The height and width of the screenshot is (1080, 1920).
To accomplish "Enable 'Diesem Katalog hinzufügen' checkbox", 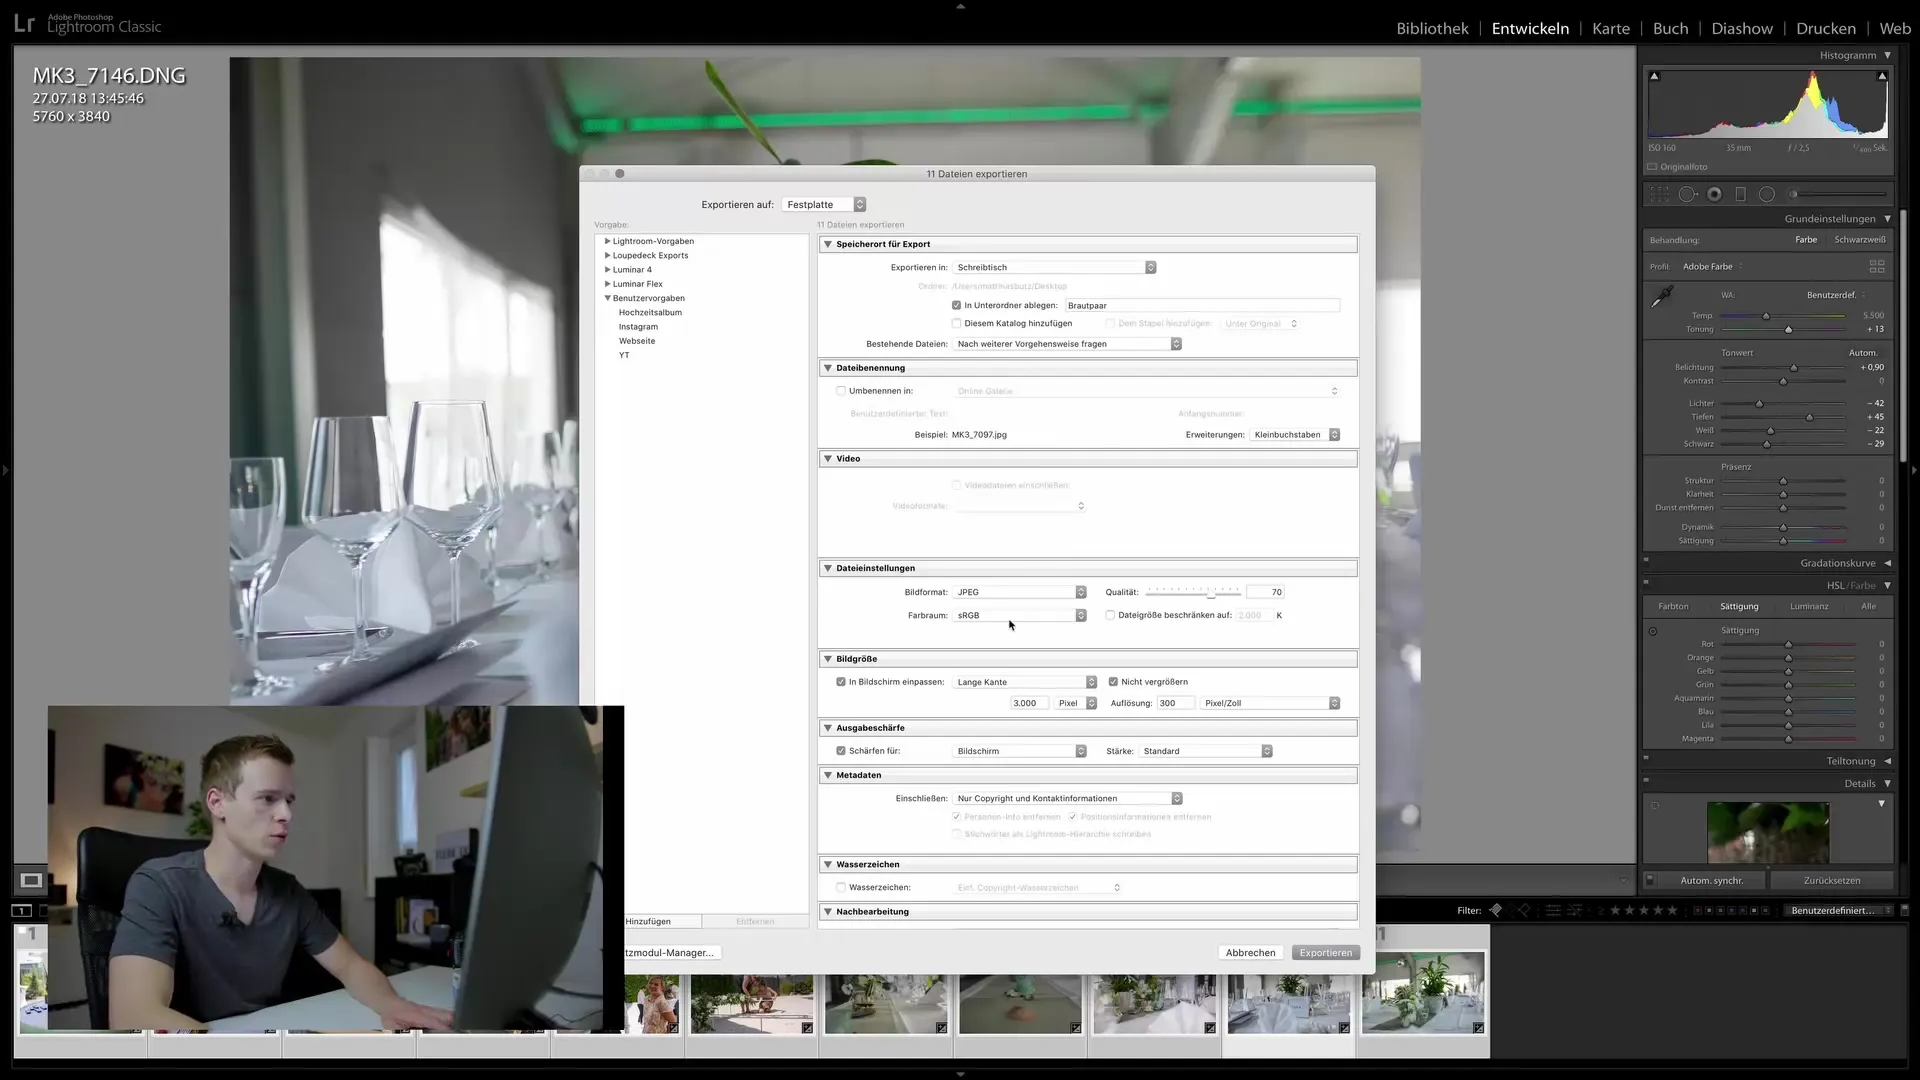I will click(956, 323).
